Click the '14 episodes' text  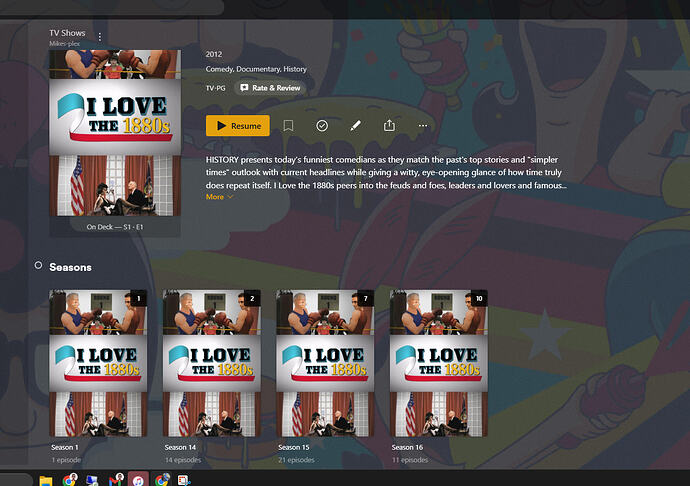coord(183,460)
